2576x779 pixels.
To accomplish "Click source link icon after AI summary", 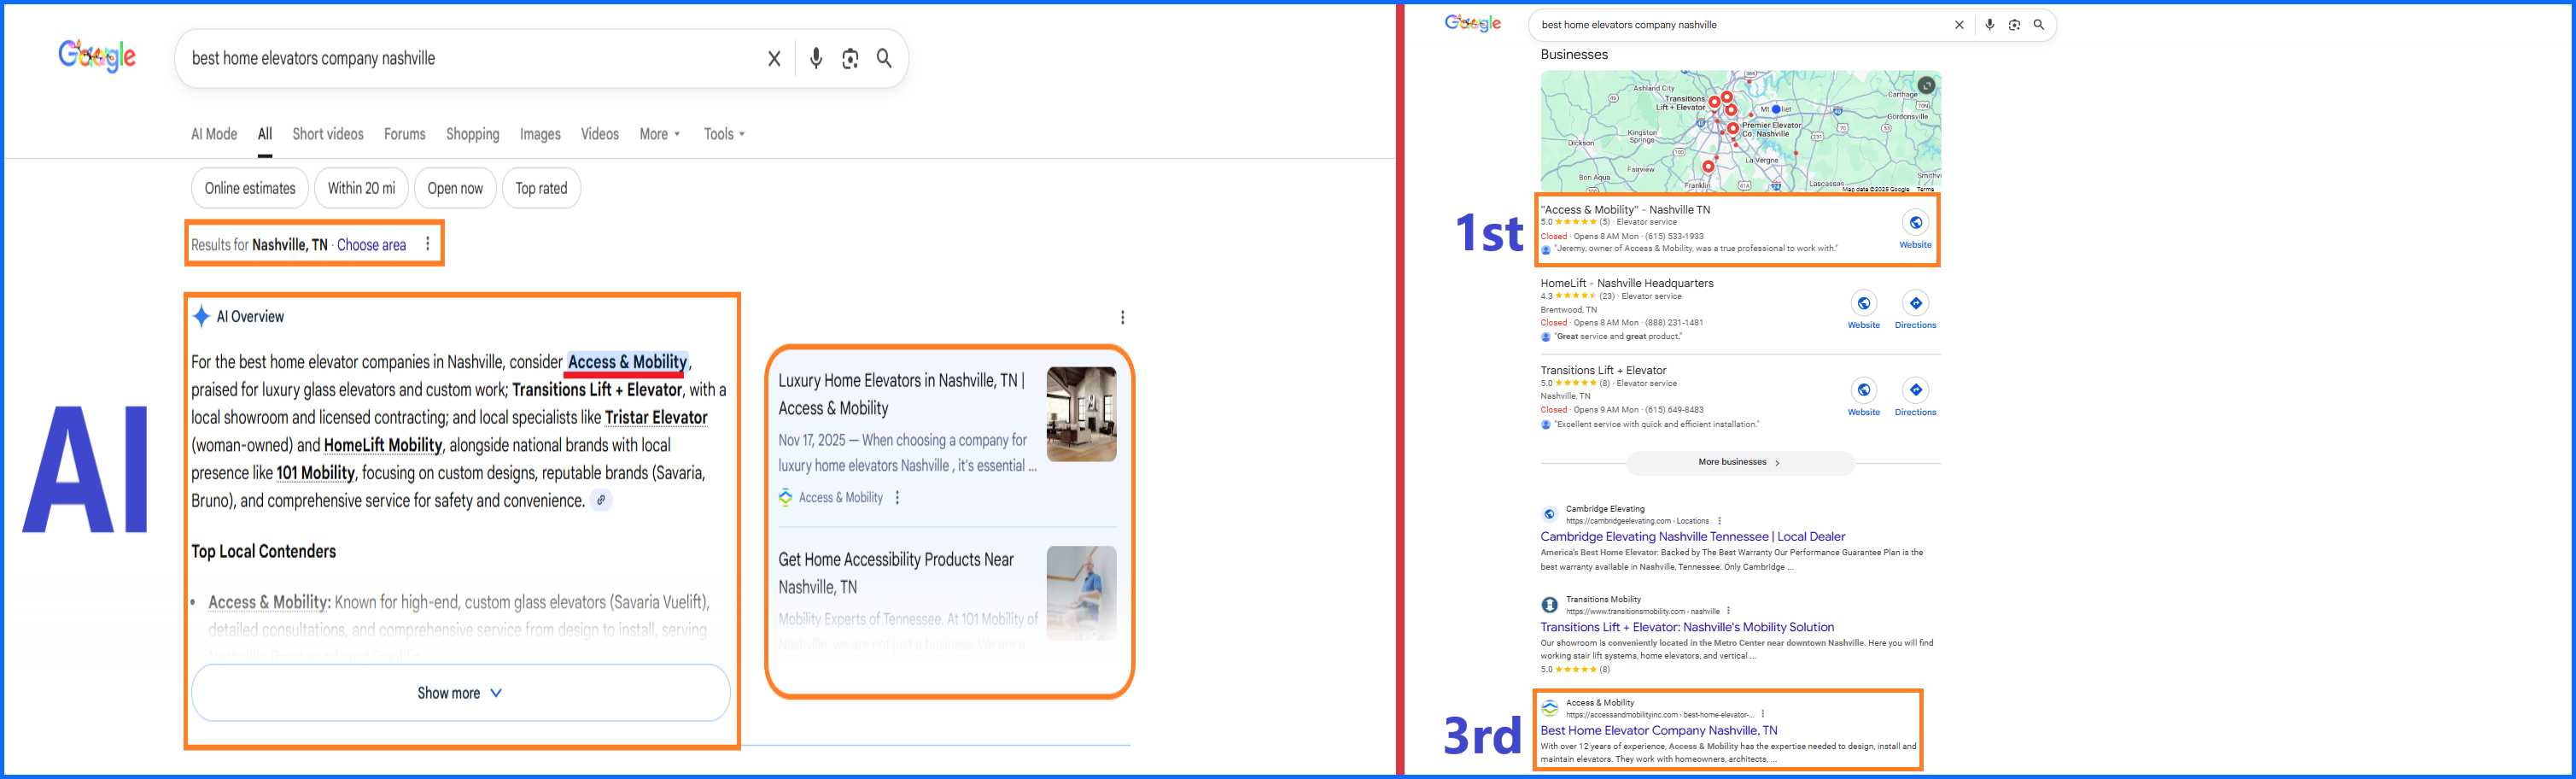I will click(x=601, y=500).
